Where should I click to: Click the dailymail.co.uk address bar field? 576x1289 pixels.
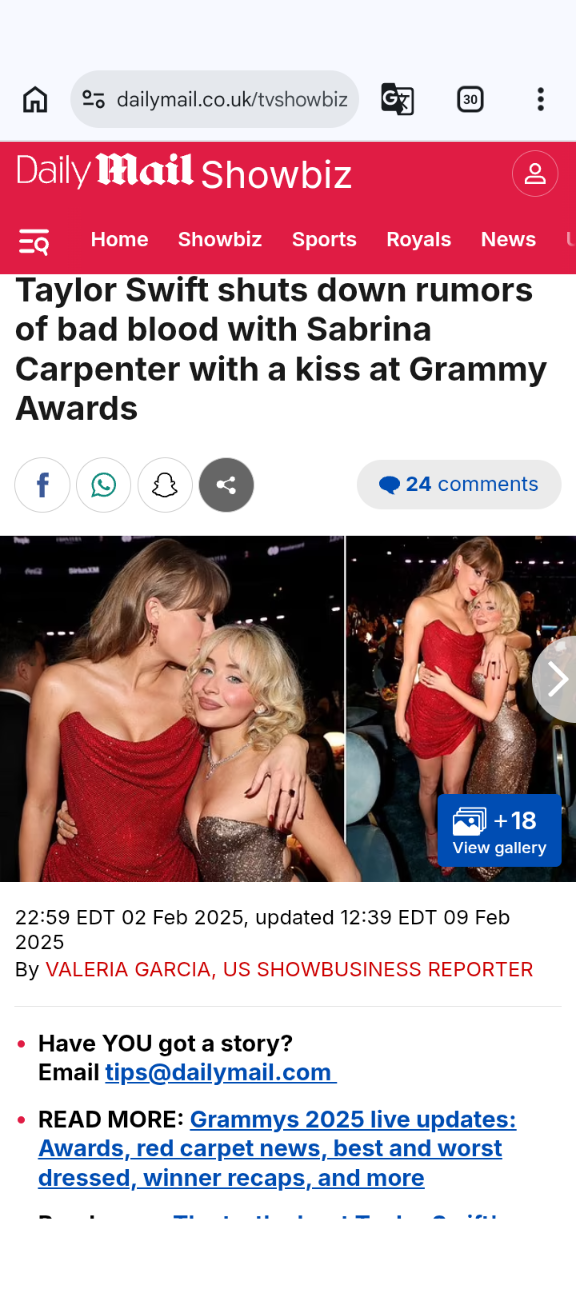[x=215, y=99]
